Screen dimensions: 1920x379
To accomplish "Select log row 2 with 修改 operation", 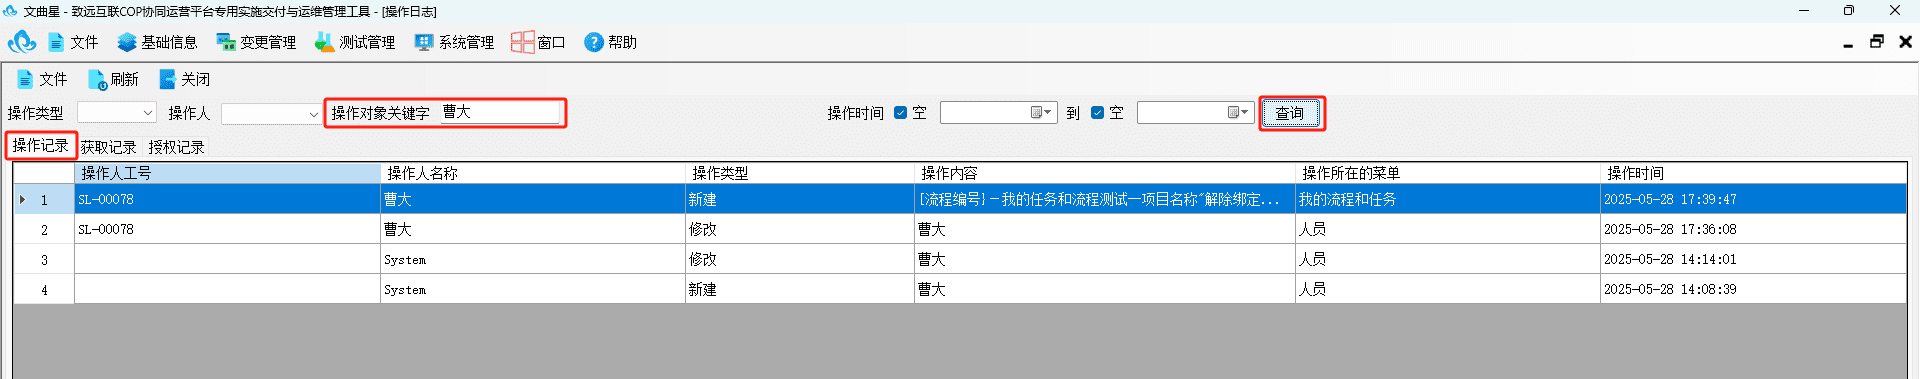I will pos(960,229).
